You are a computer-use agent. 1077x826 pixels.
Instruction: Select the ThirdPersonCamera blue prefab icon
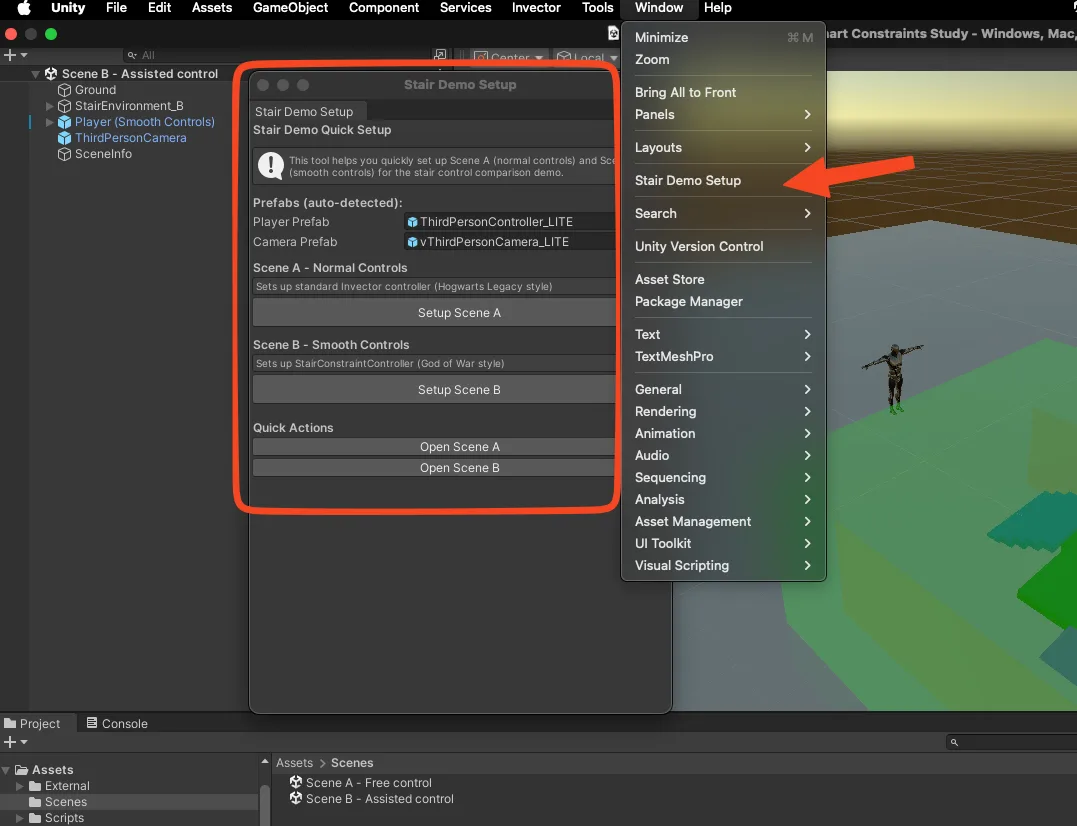65,138
